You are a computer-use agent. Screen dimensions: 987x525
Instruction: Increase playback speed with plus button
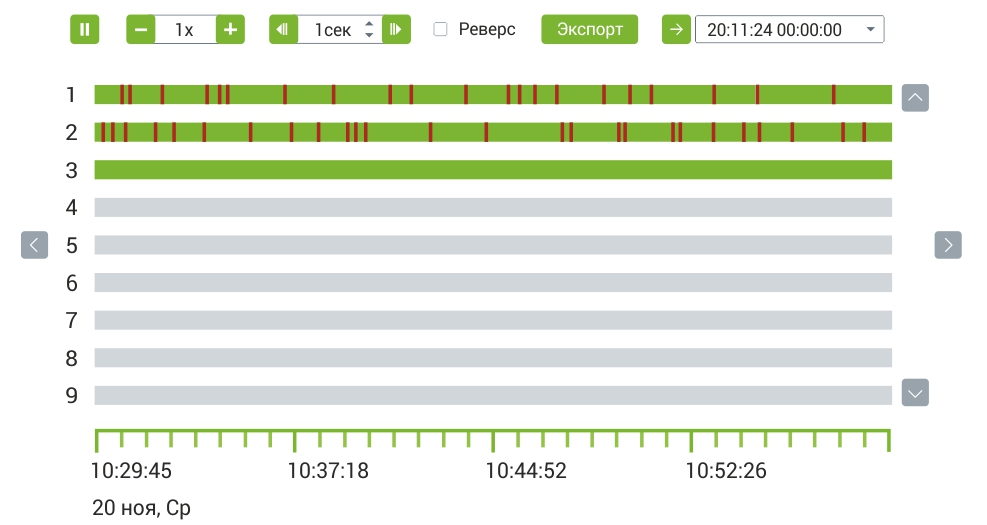tap(230, 29)
